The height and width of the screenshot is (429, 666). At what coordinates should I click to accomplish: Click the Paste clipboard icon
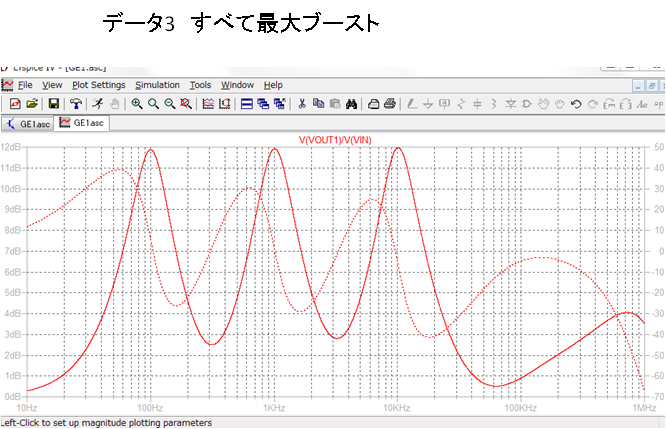335,104
